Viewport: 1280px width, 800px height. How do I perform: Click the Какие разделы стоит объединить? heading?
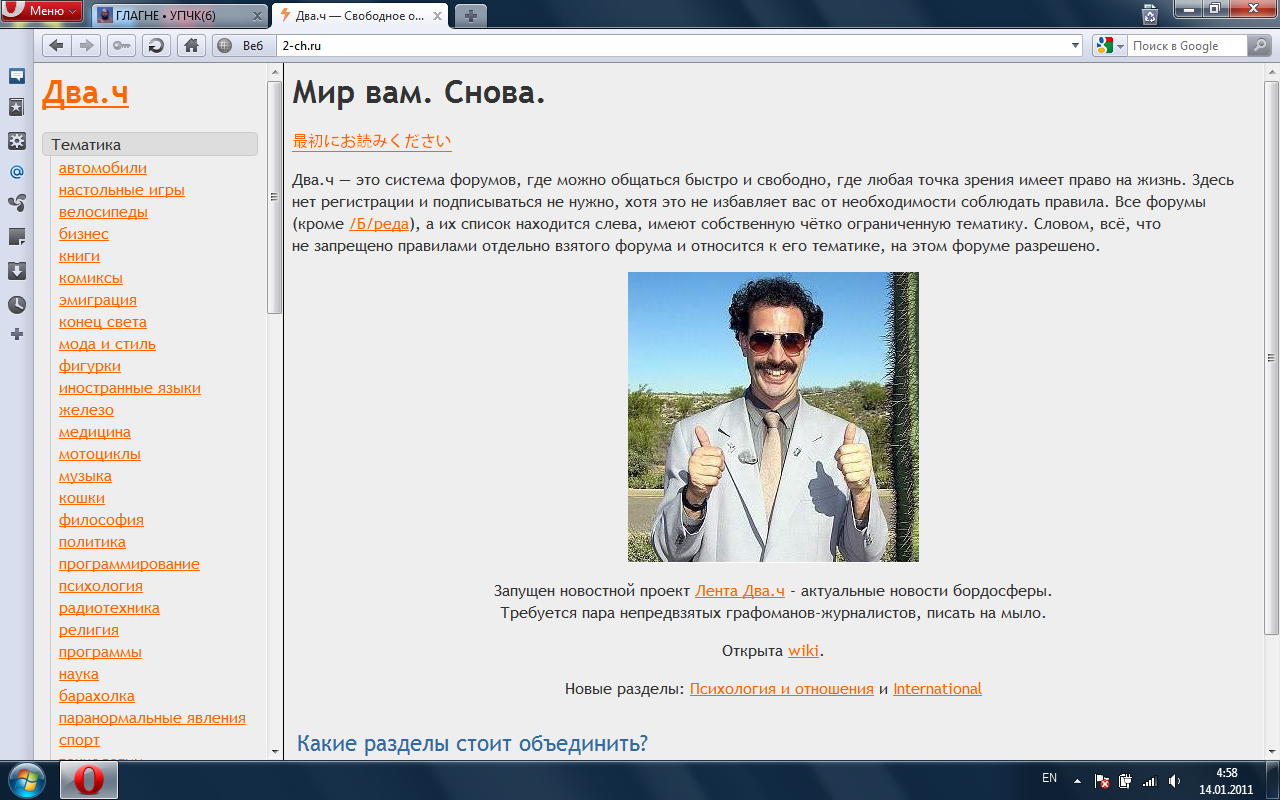coord(473,744)
